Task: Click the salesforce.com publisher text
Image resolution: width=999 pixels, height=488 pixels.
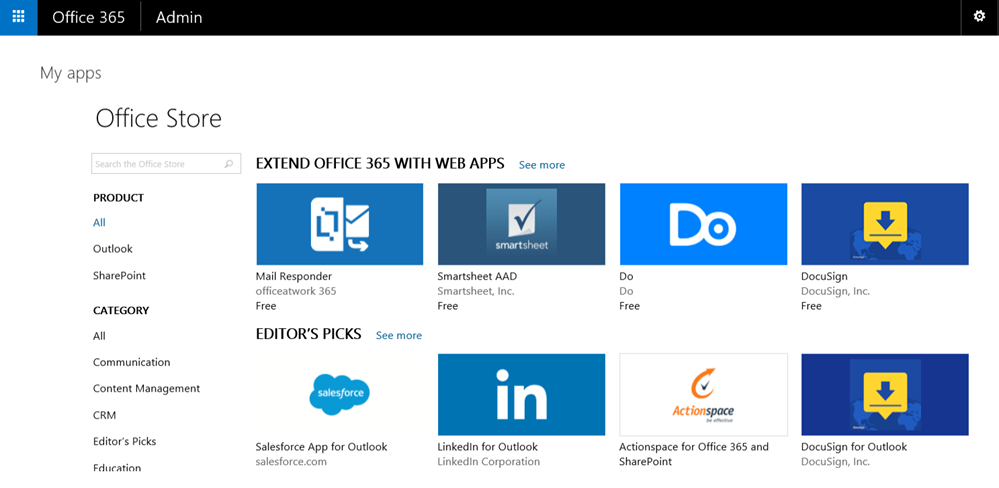Action: point(291,462)
